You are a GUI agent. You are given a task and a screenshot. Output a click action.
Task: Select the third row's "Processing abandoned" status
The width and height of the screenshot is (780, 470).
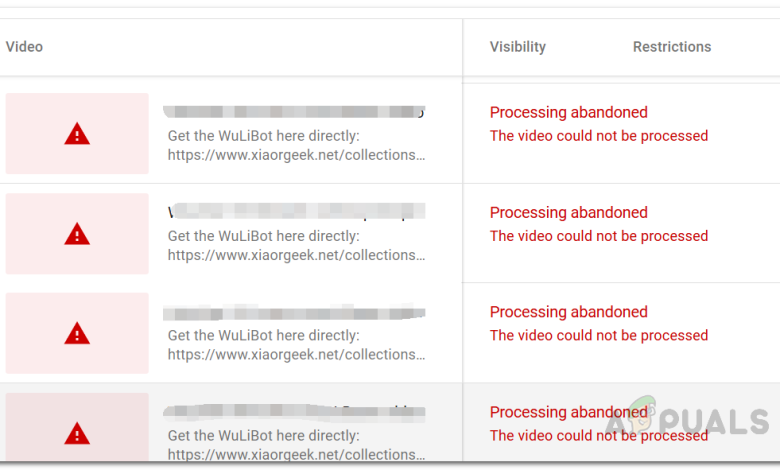(x=568, y=312)
